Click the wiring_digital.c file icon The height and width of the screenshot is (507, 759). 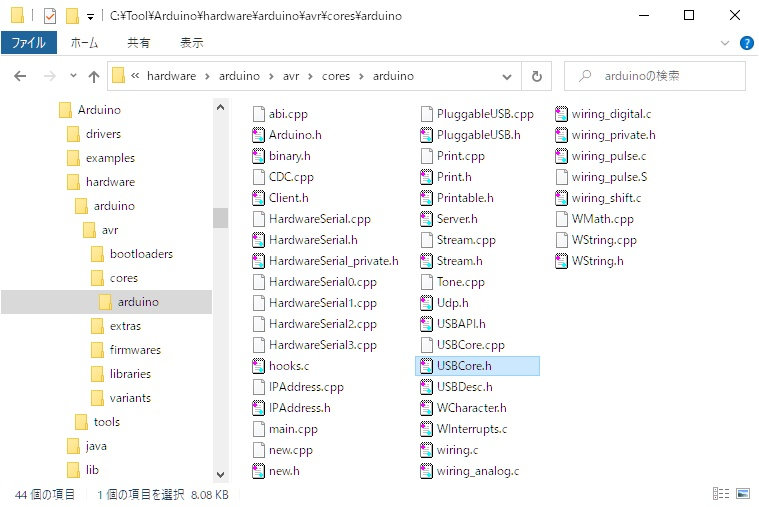click(x=562, y=114)
